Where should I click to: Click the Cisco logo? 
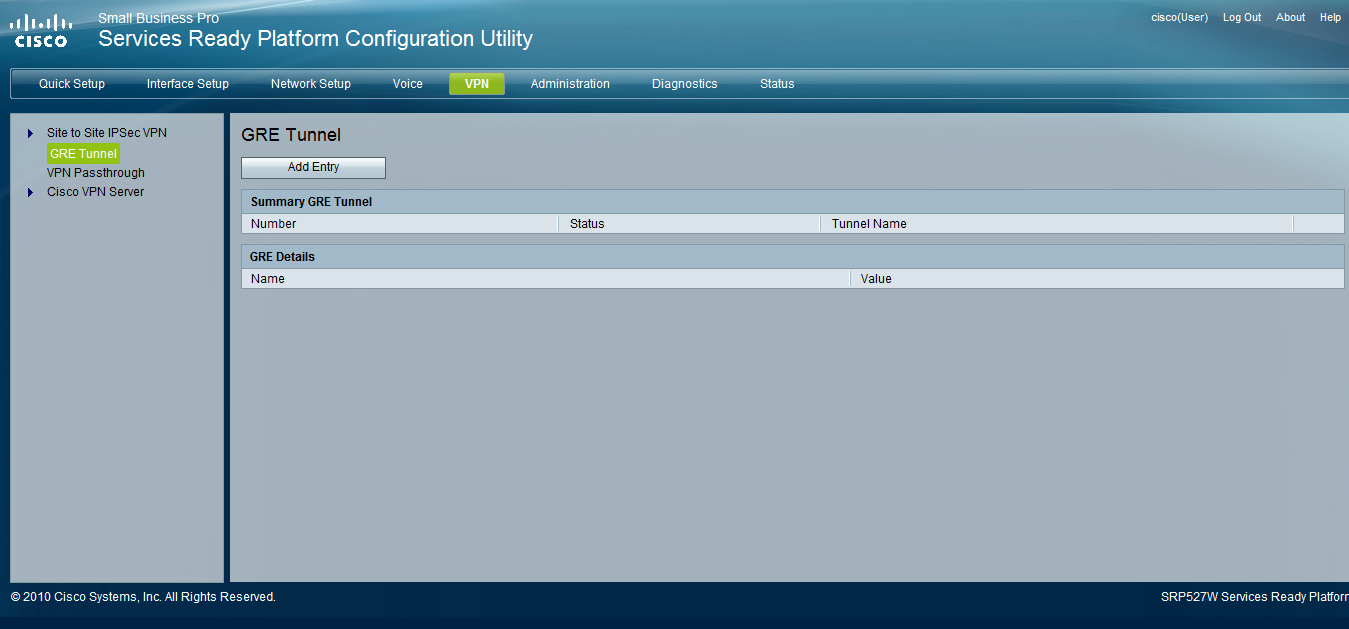click(x=42, y=31)
